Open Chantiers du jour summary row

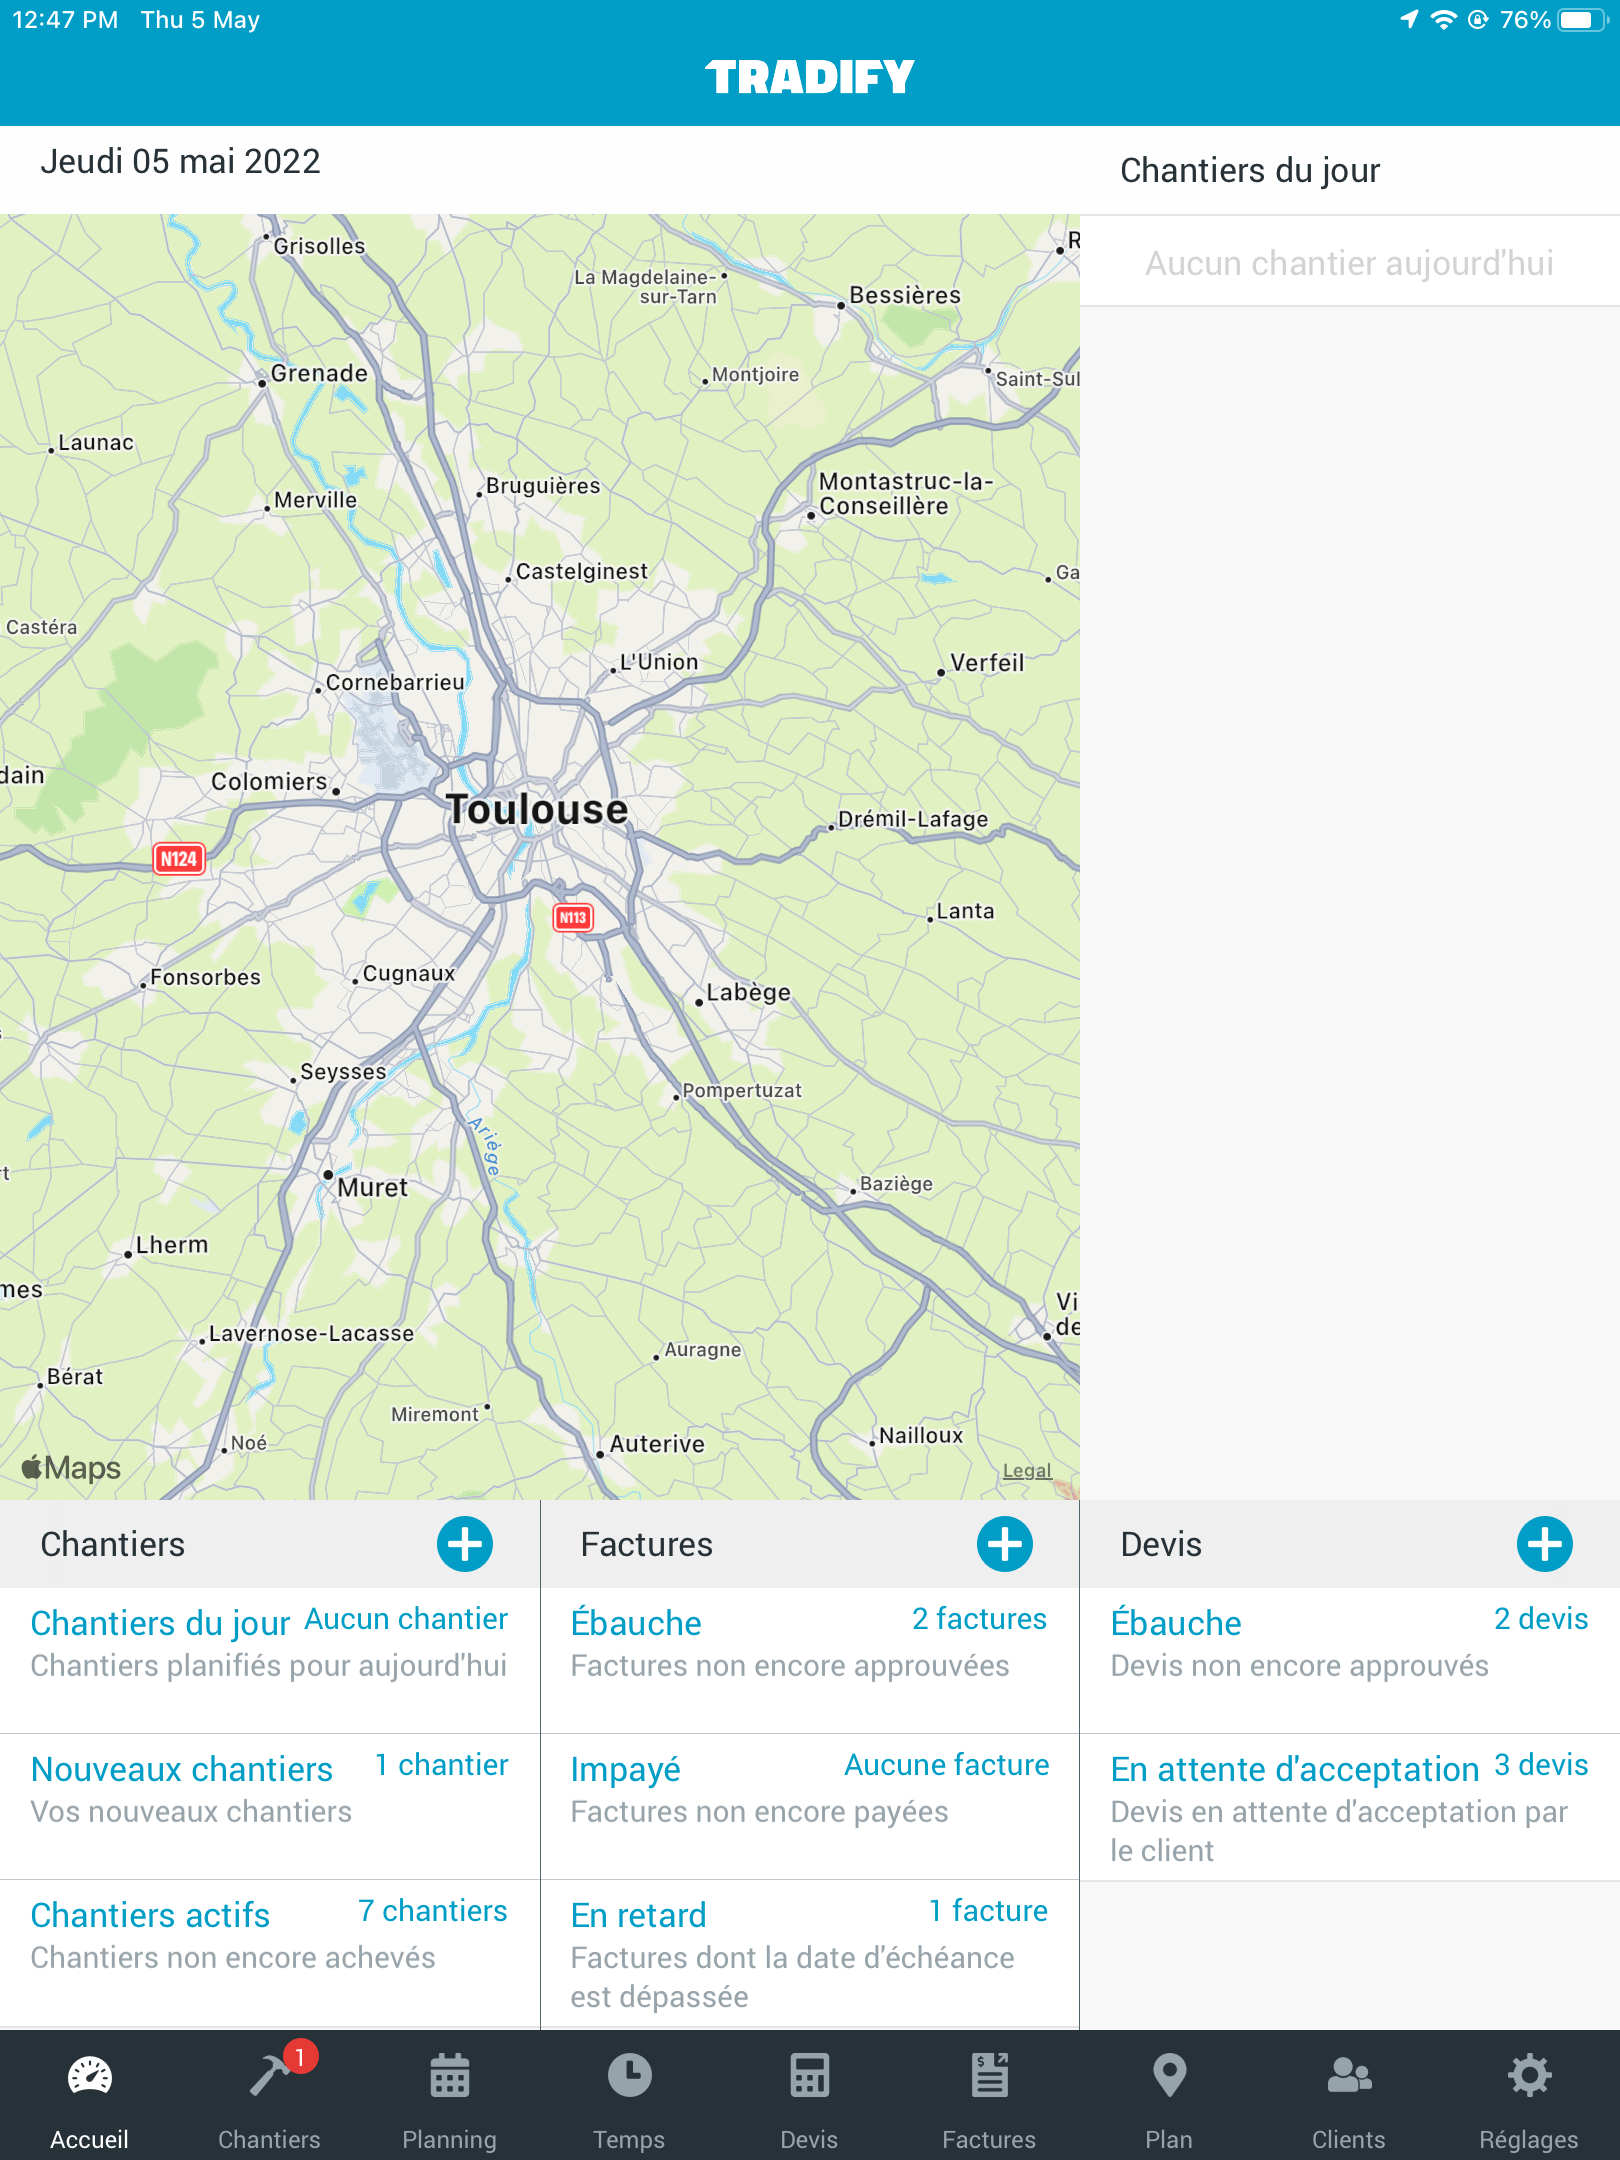click(x=270, y=1660)
